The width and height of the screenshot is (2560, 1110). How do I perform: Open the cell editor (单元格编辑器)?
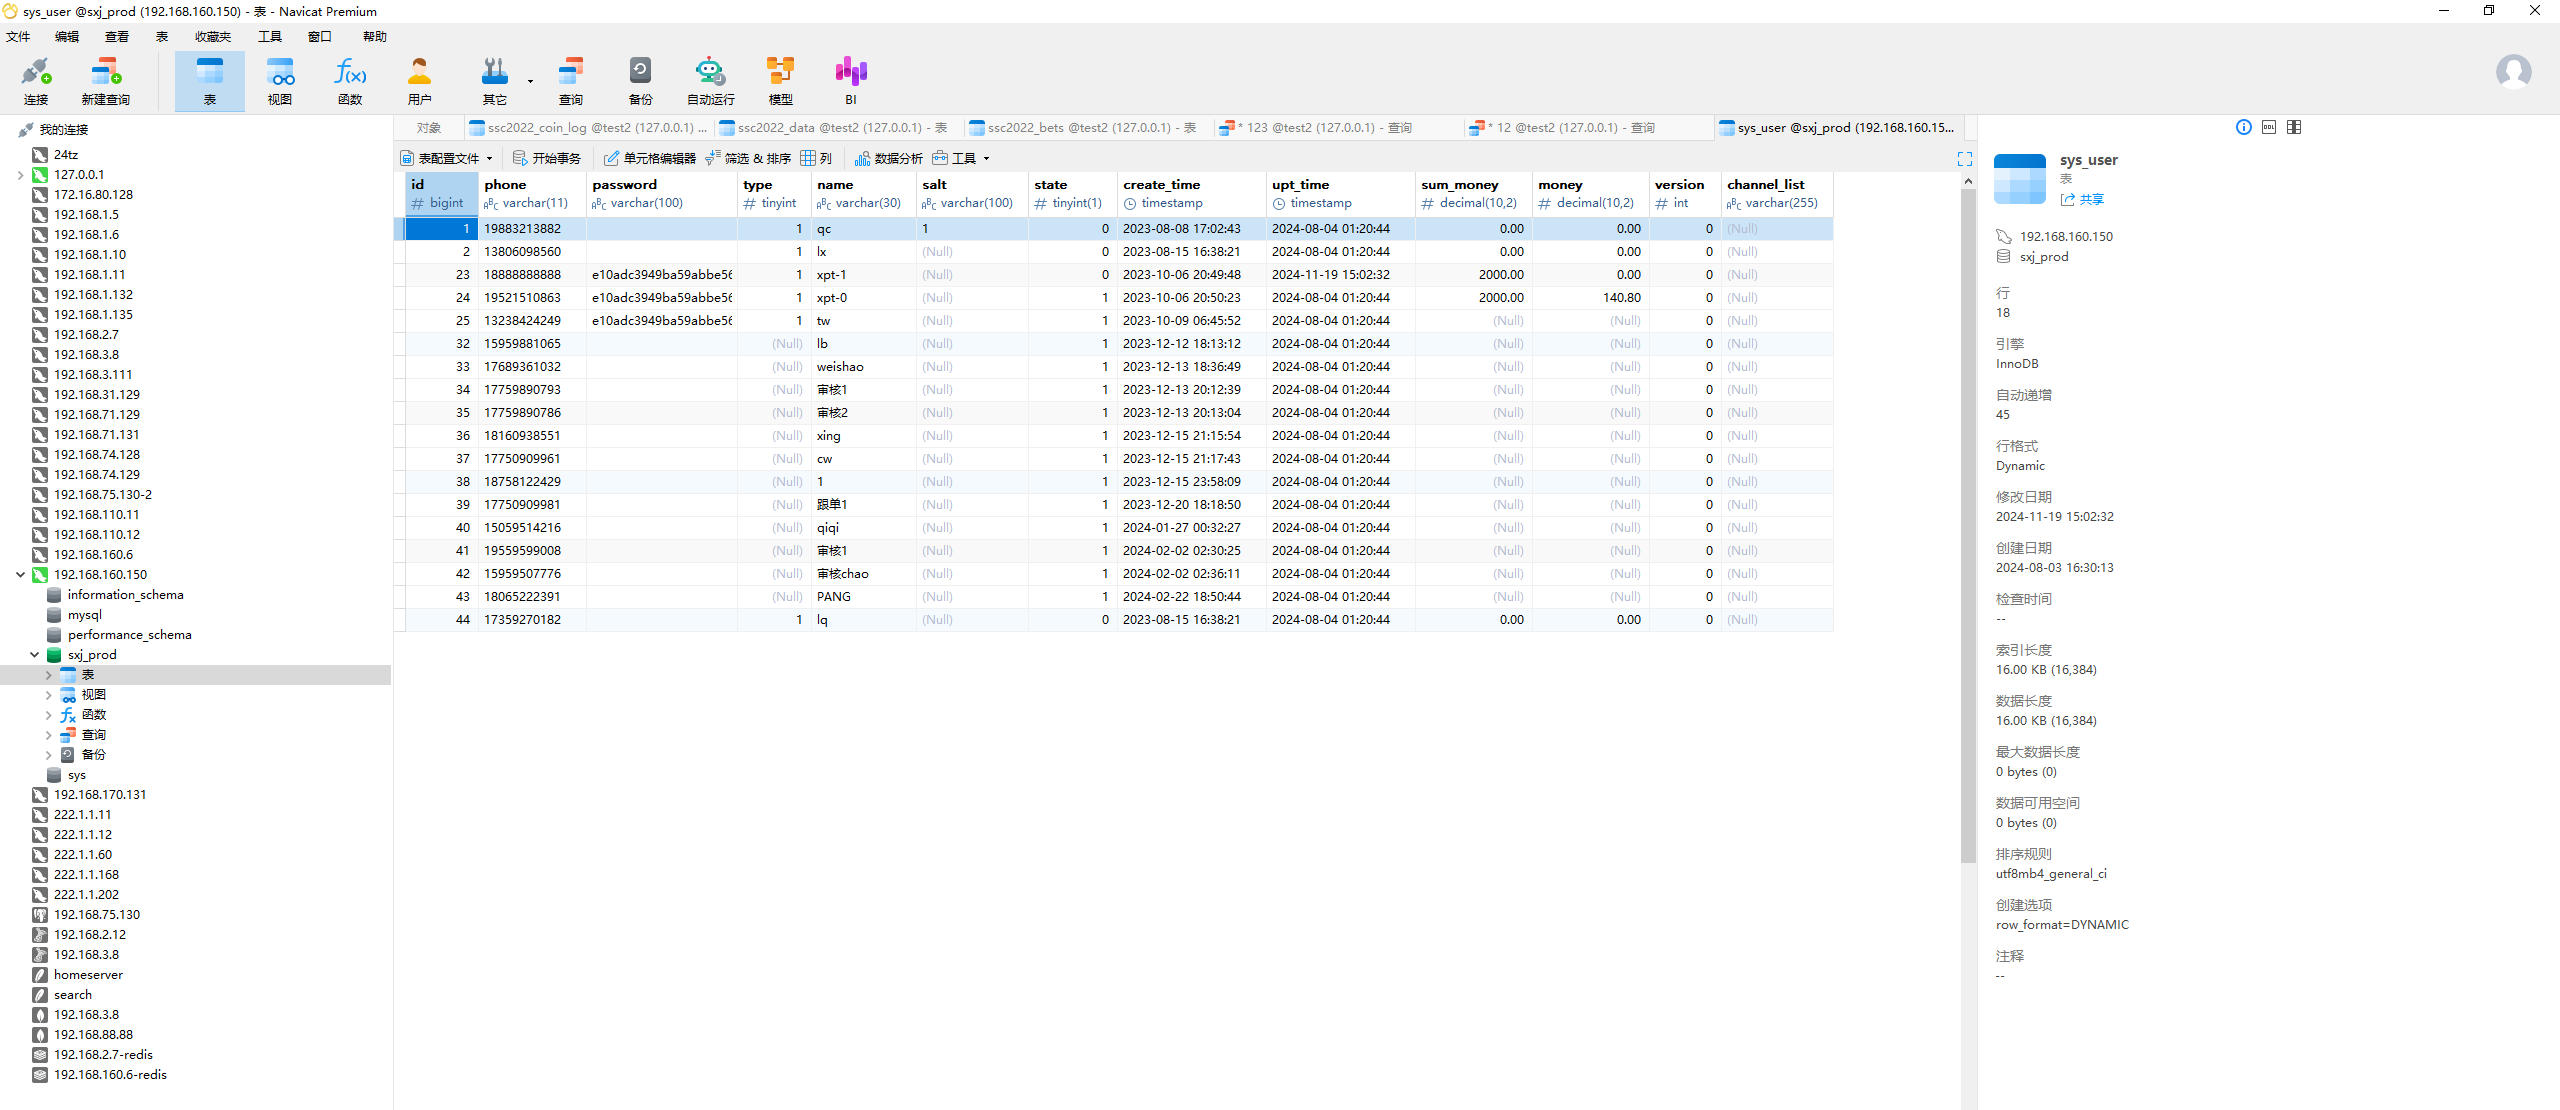click(650, 158)
